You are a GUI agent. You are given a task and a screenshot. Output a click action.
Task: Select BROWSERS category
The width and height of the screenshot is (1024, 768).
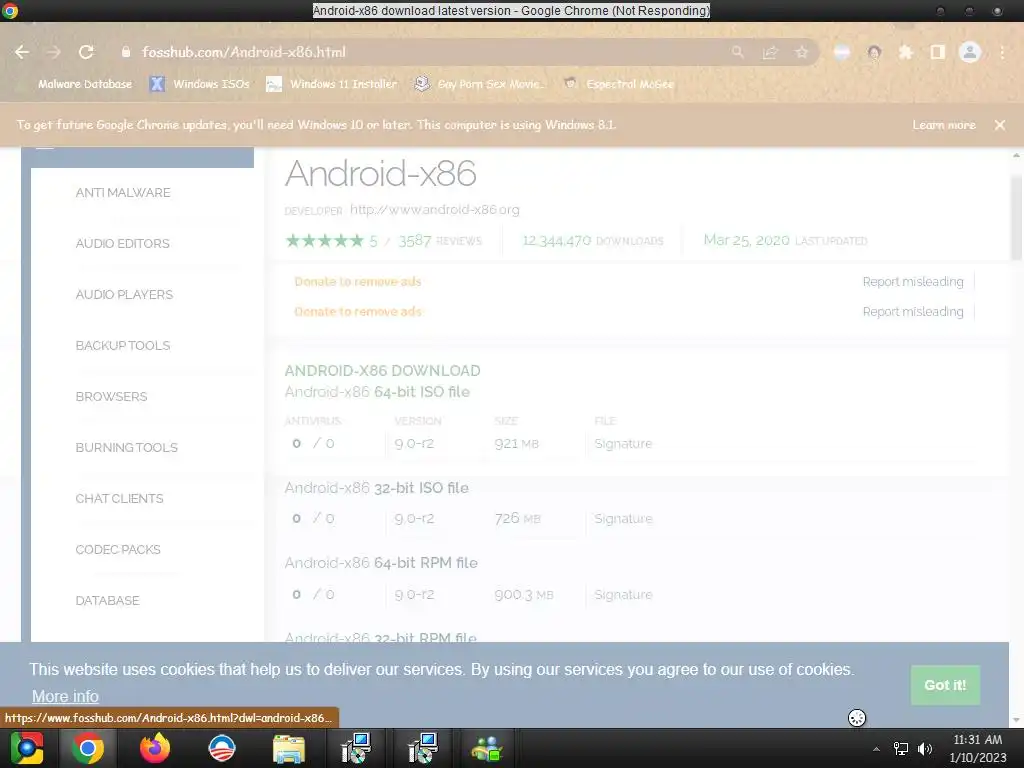(x=112, y=396)
